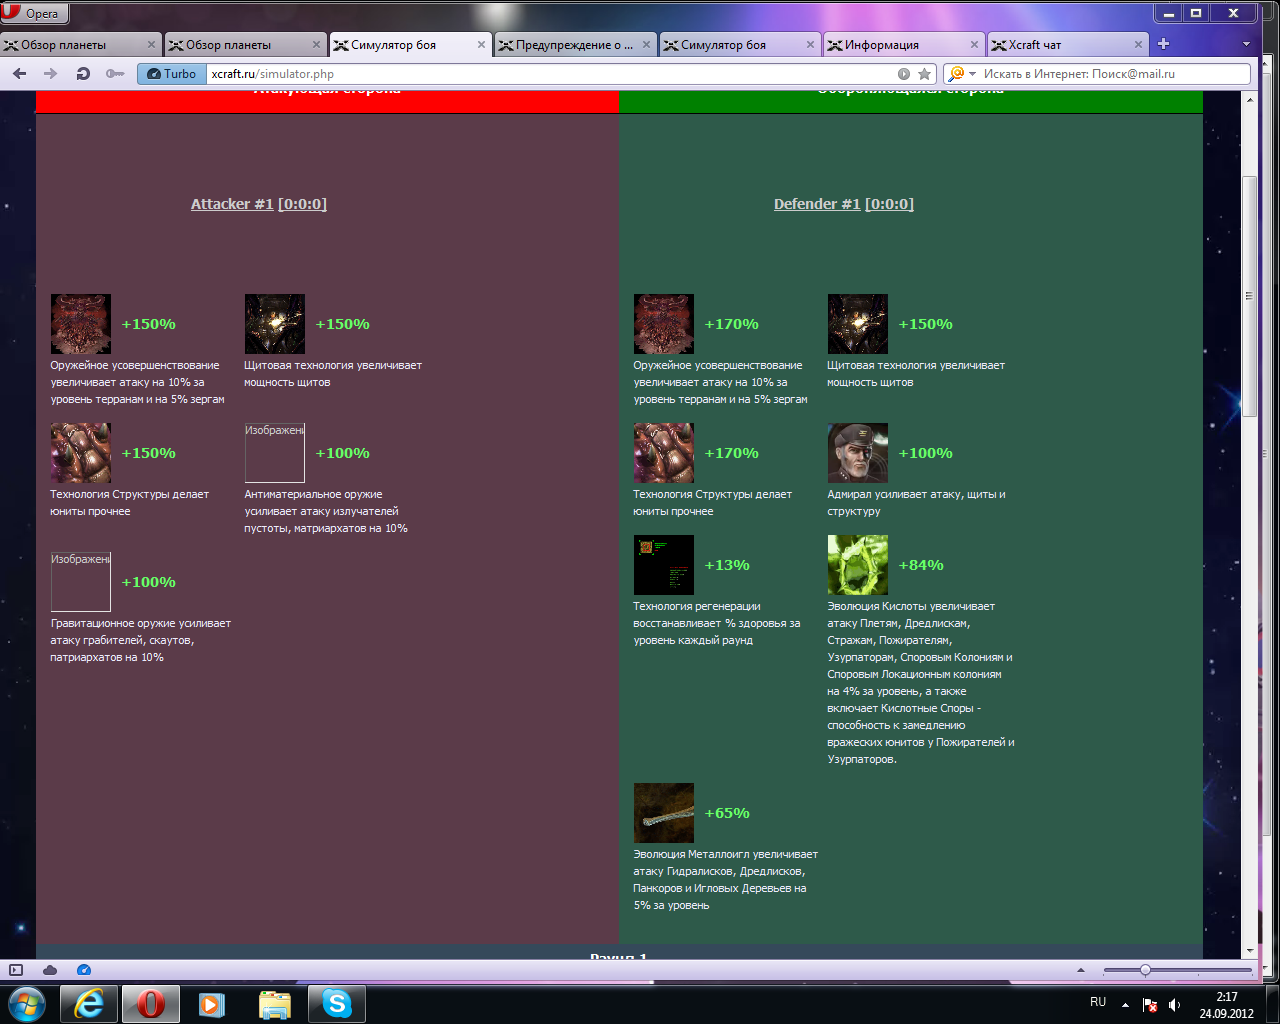Open the media player taskbar icon
The image size is (1280, 1024).
tap(212, 1004)
